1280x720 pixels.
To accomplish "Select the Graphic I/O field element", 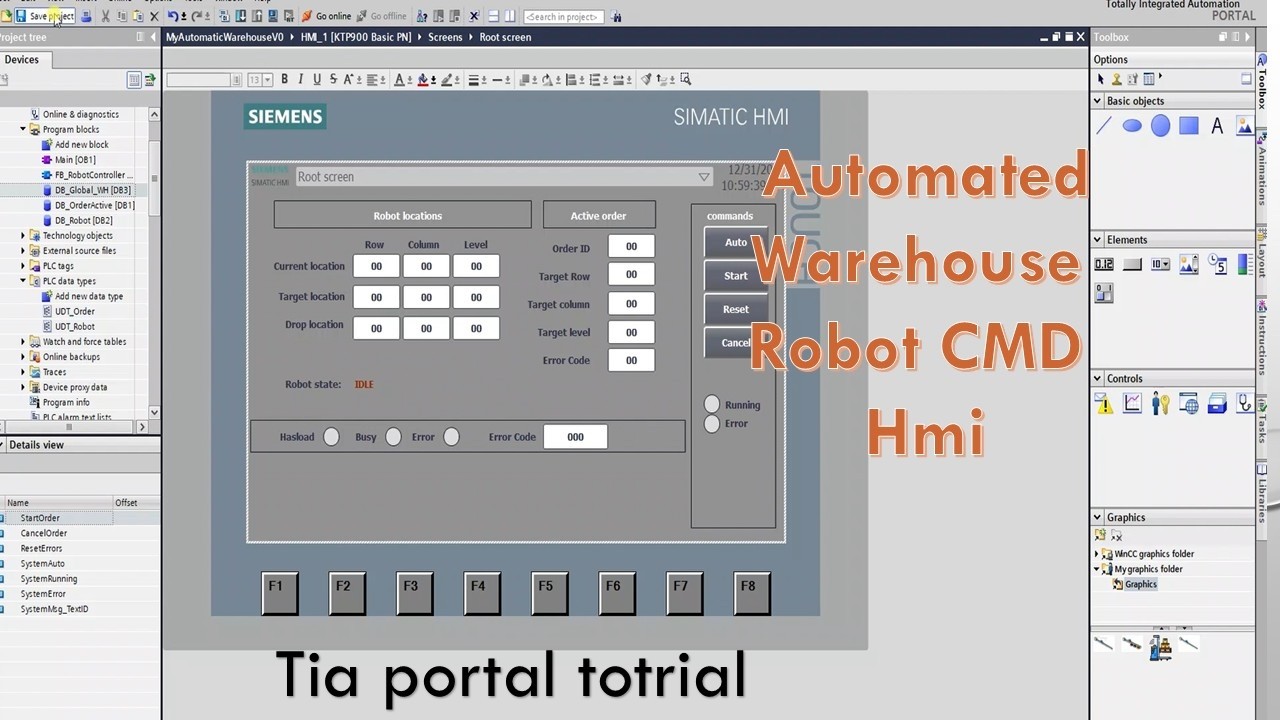I will [x=1188, y=264].
